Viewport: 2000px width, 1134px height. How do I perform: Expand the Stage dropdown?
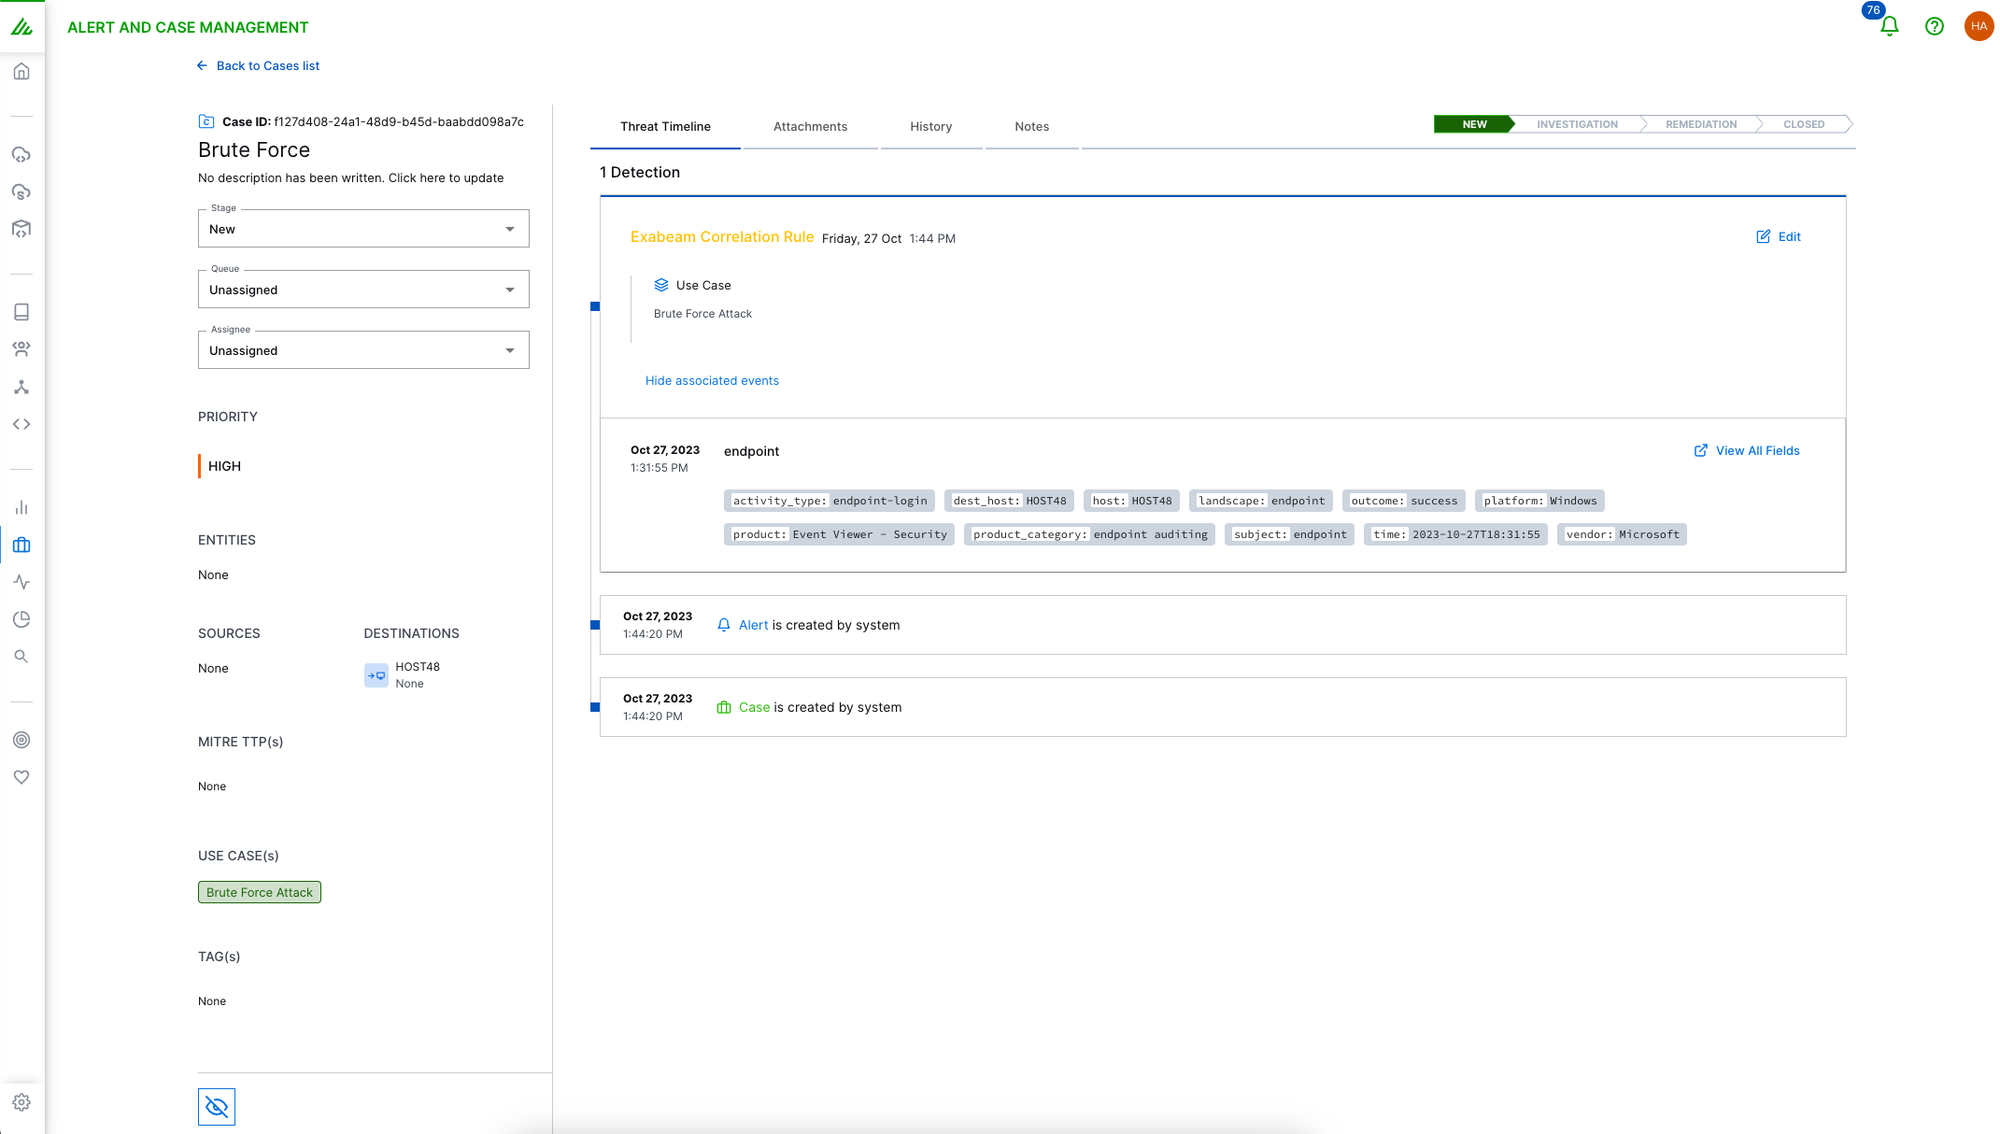click(363, 229)
